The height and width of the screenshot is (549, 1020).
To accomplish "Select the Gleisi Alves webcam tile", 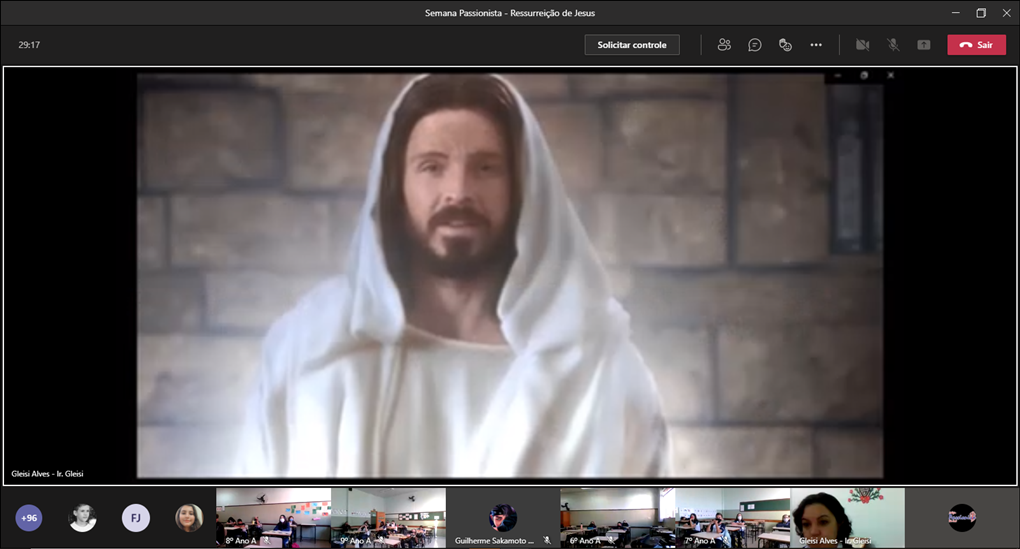I will point(847,518).
